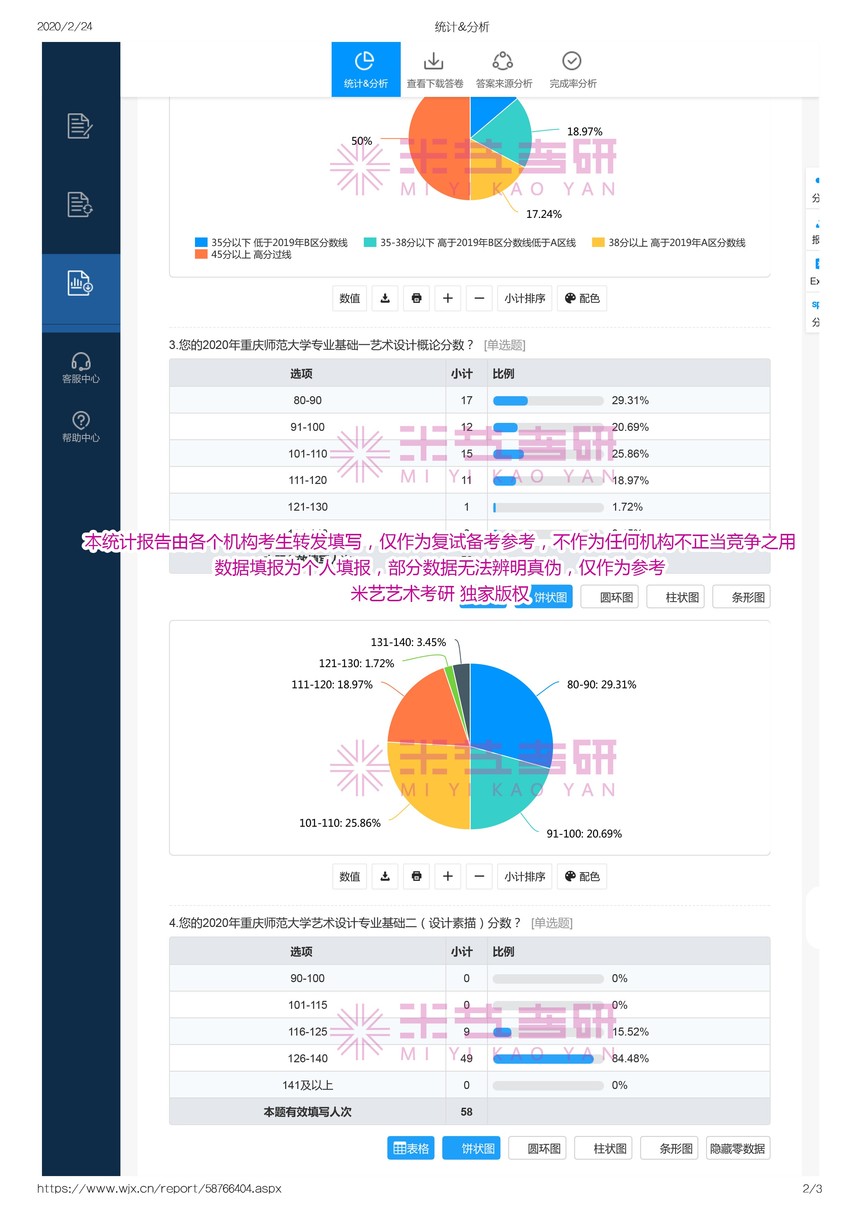This screenshot has height=1217, width=860.
Task: Click the 101-115 row in question 4 table
Action: (470, 1005)
